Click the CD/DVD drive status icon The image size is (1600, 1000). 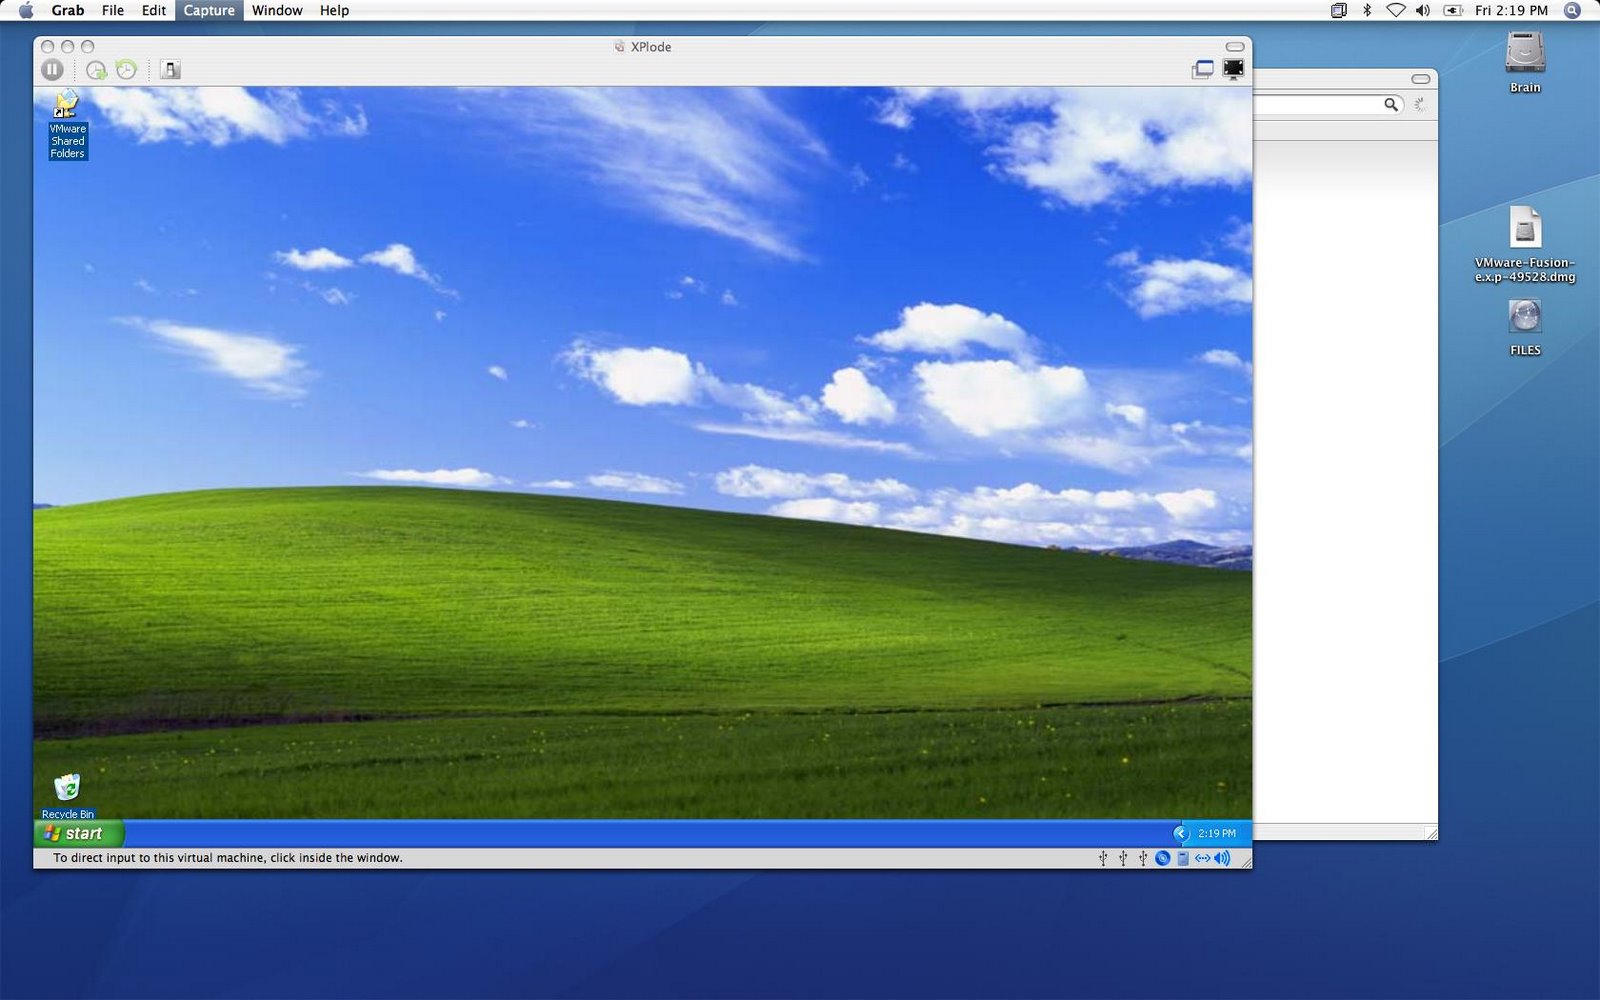coord(1162,858)
